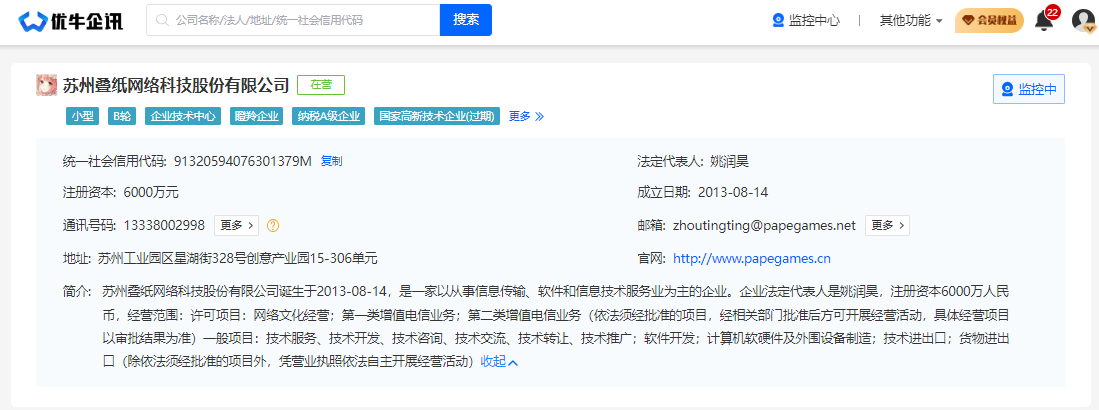Click the 小型 tag

pyautogui.click(x=82, y=116)
